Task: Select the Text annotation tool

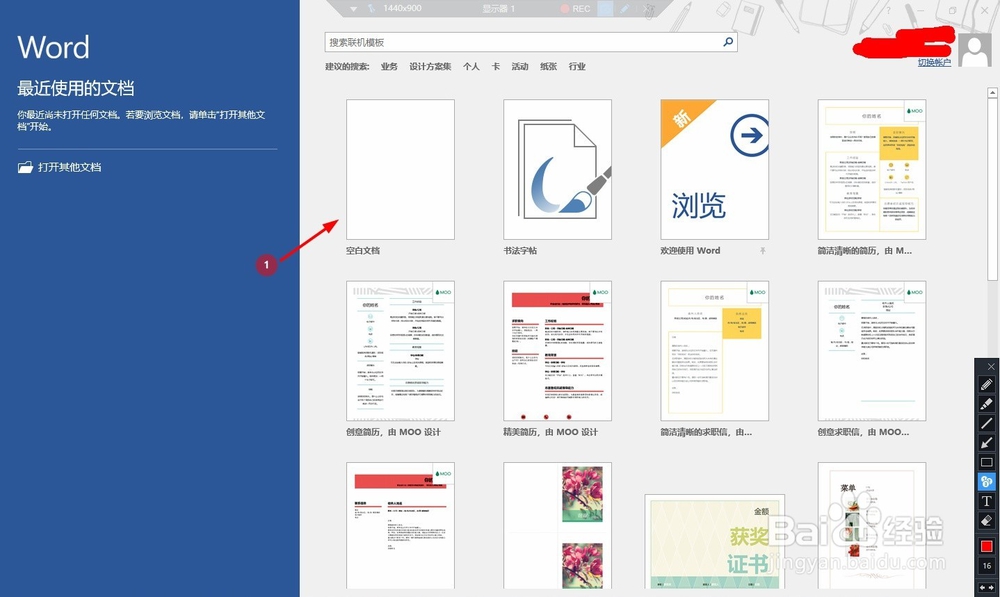Action: [x=987, y=501]
